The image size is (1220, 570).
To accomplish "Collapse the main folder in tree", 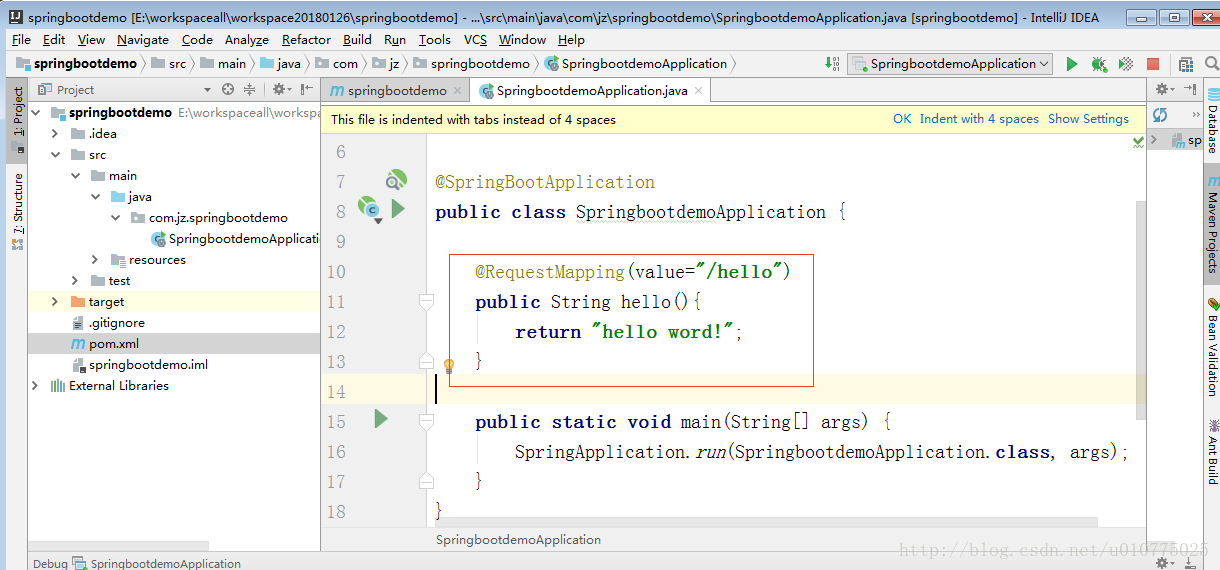I will 76,176.
